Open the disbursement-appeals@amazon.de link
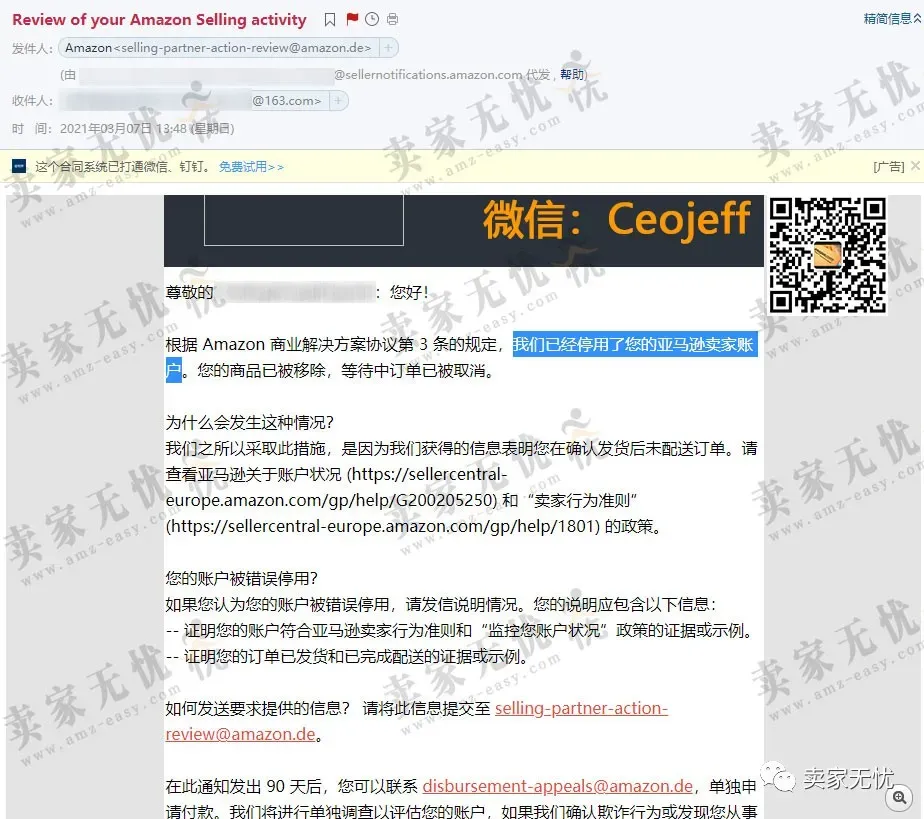The height and width of the screenshot is (819, 924). (x=557, y=786)
